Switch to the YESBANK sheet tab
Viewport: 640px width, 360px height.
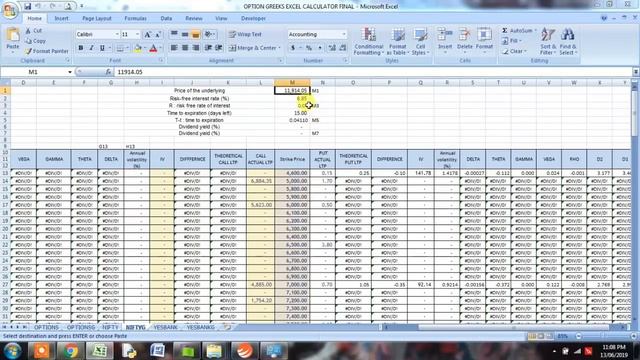pyautogui.click(x=165, y=327)
